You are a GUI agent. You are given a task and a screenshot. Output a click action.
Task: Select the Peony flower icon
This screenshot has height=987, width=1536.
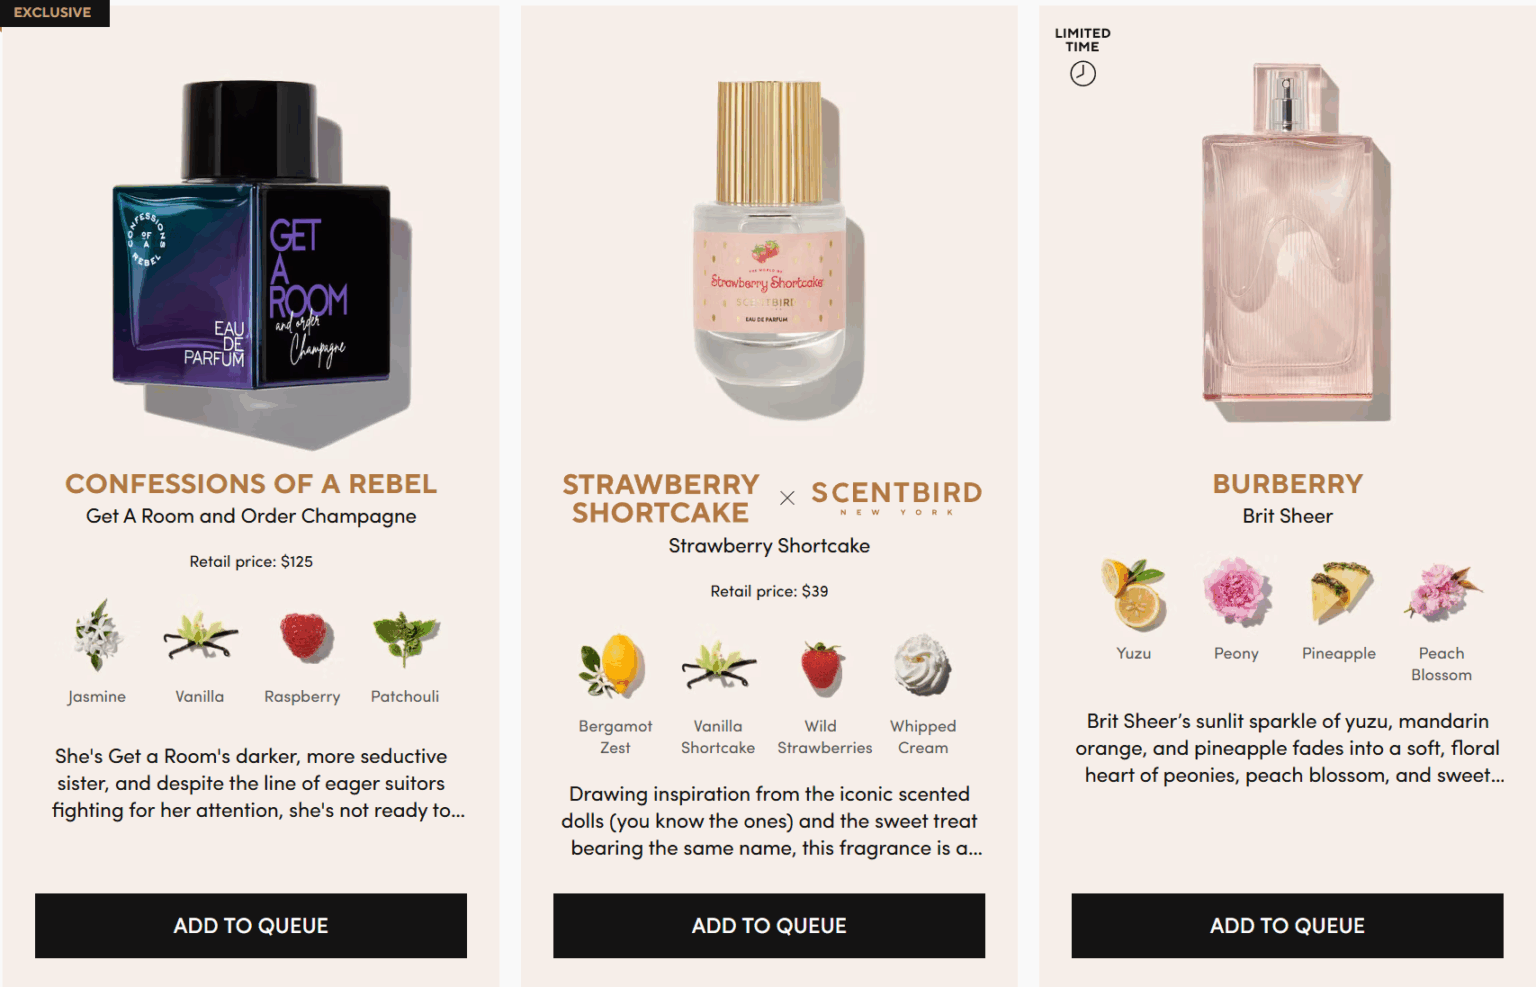(x=1237, y=591)
